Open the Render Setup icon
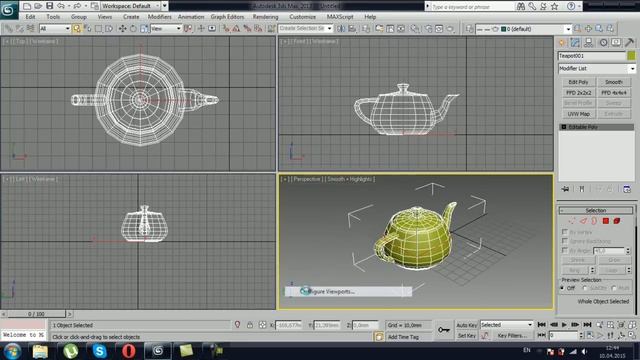Viewport: 640px width, 360px height. [x=428, y=29]
